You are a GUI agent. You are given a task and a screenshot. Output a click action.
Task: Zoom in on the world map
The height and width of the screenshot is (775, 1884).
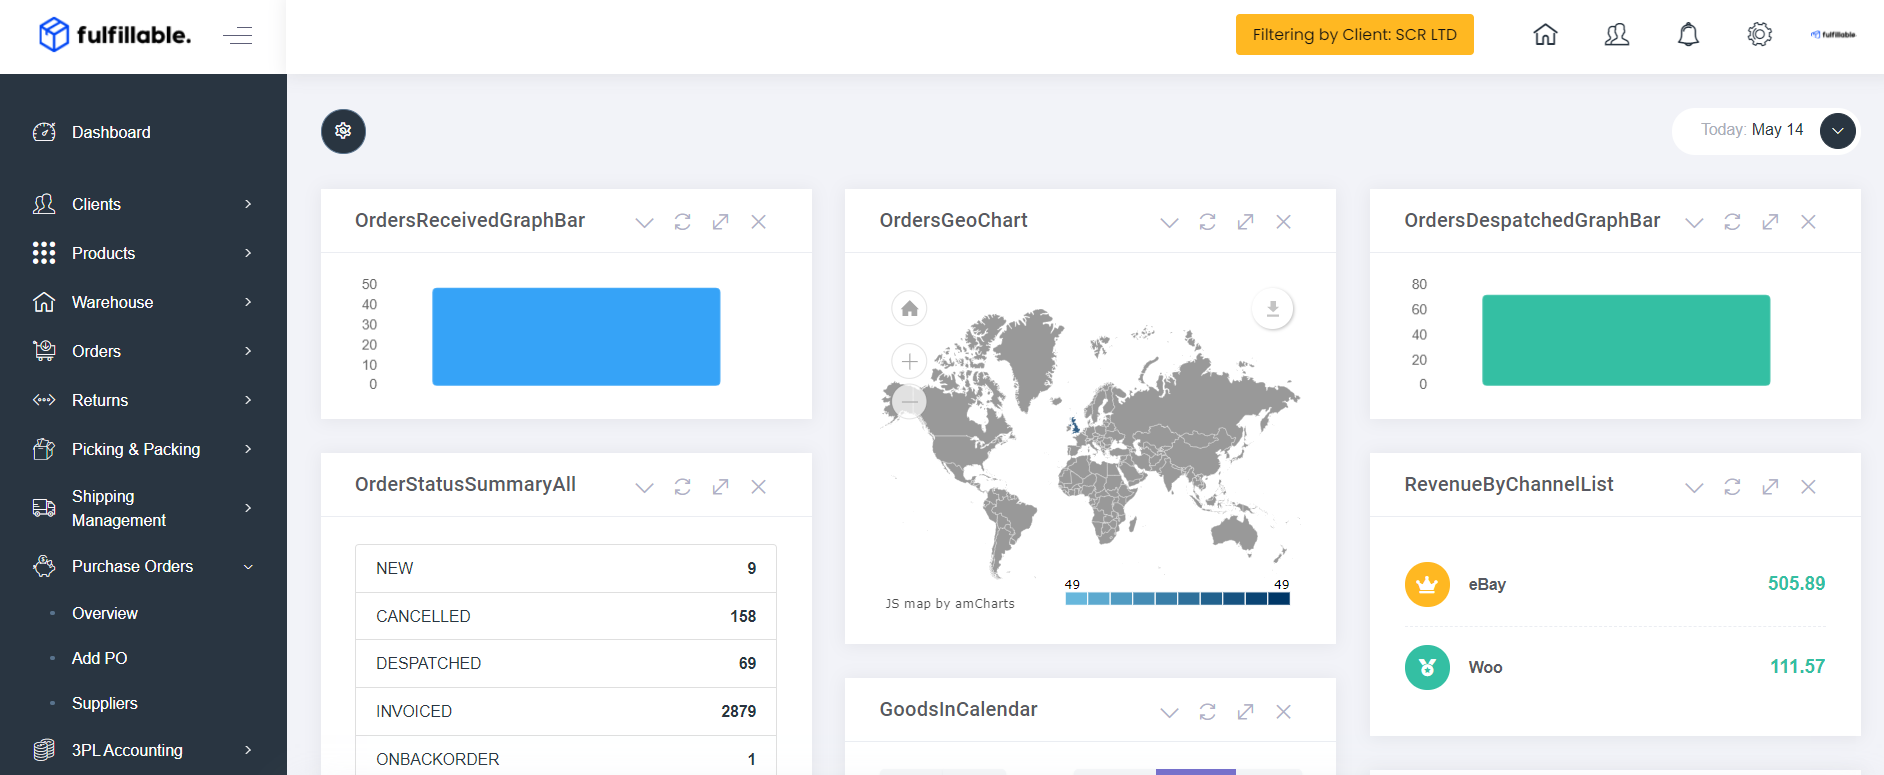tap(909, 361)
